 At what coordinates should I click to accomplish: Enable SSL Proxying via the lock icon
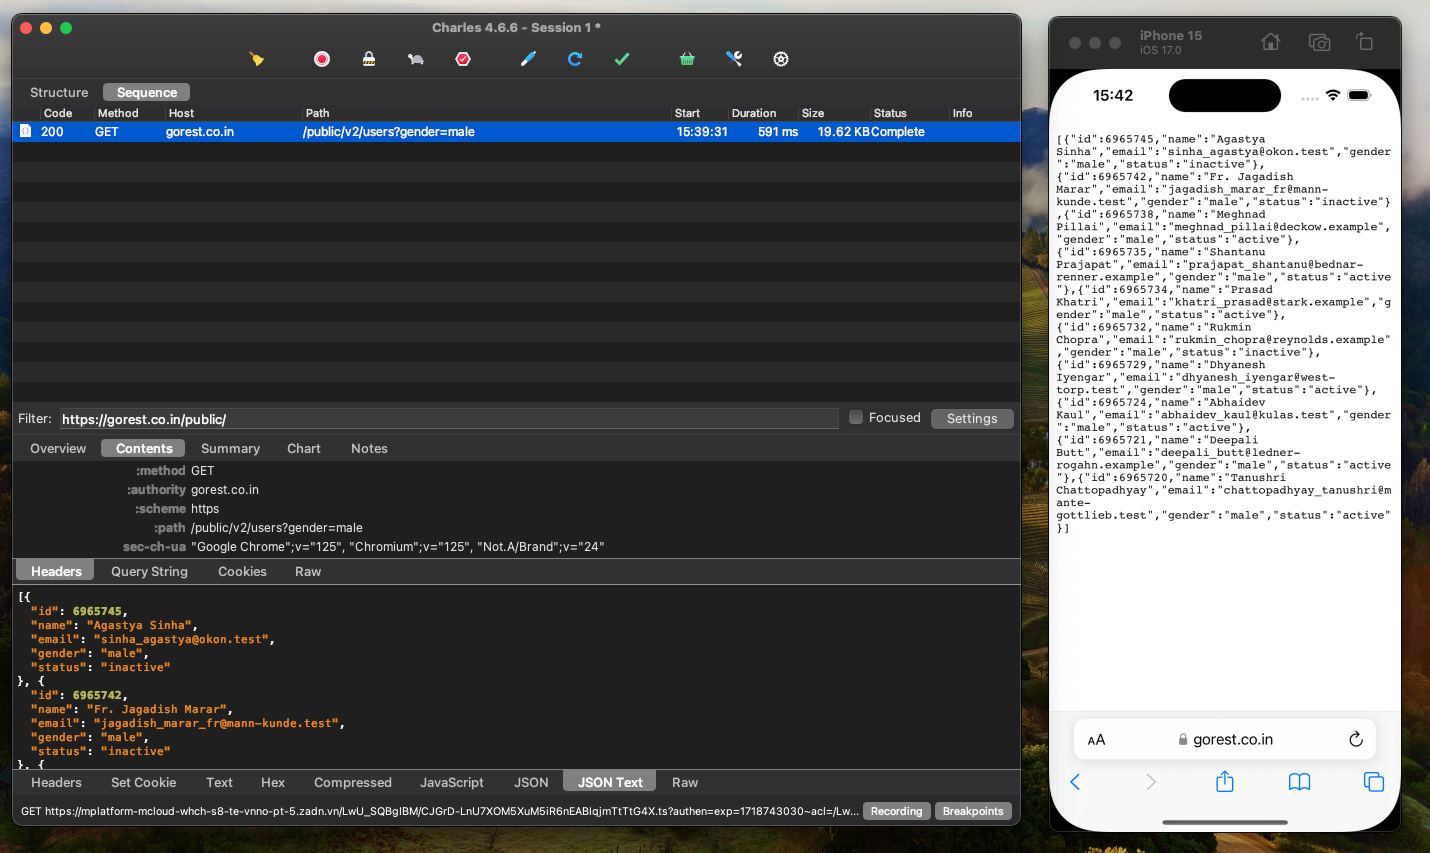pyautogui.click(x=368, y=59)
